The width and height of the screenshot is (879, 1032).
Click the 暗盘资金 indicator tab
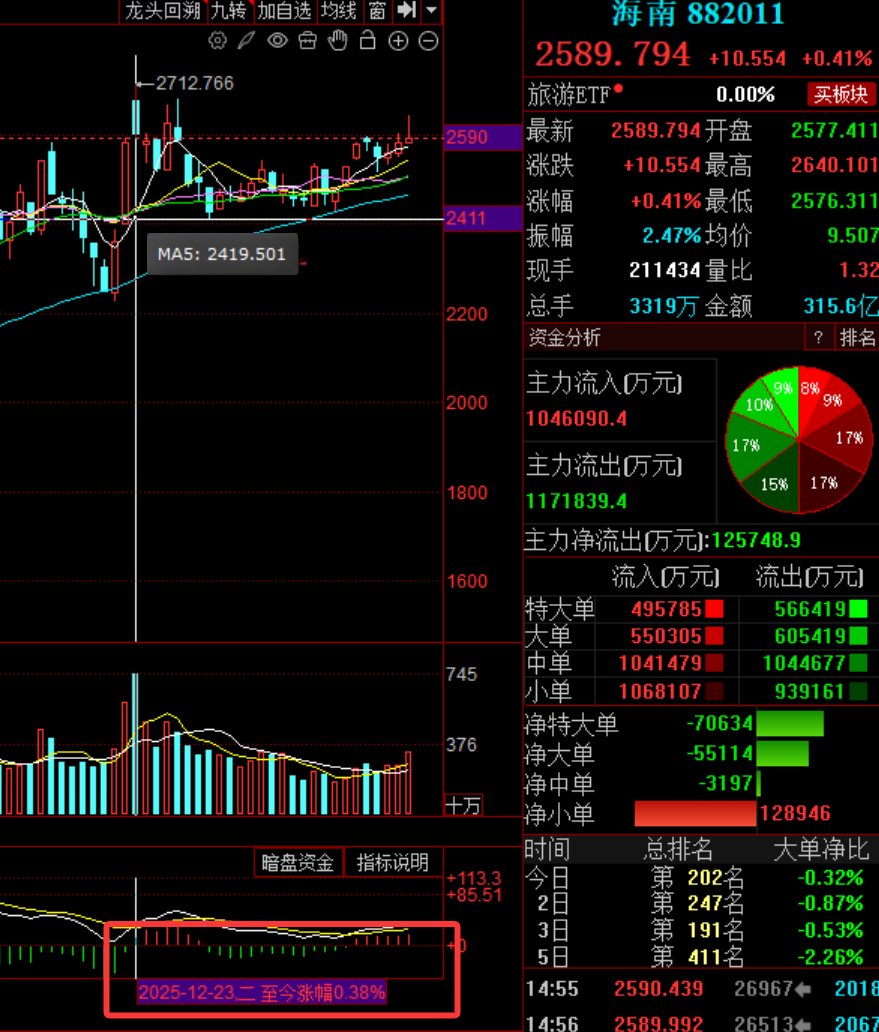click(298, 863)
